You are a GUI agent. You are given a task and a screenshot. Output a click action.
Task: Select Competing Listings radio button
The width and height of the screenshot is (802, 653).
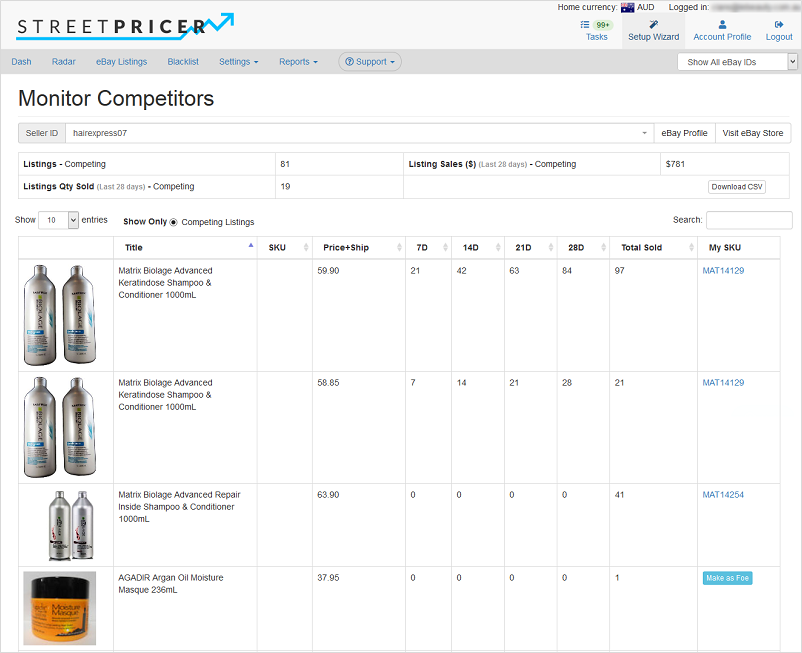coord(173,222)
